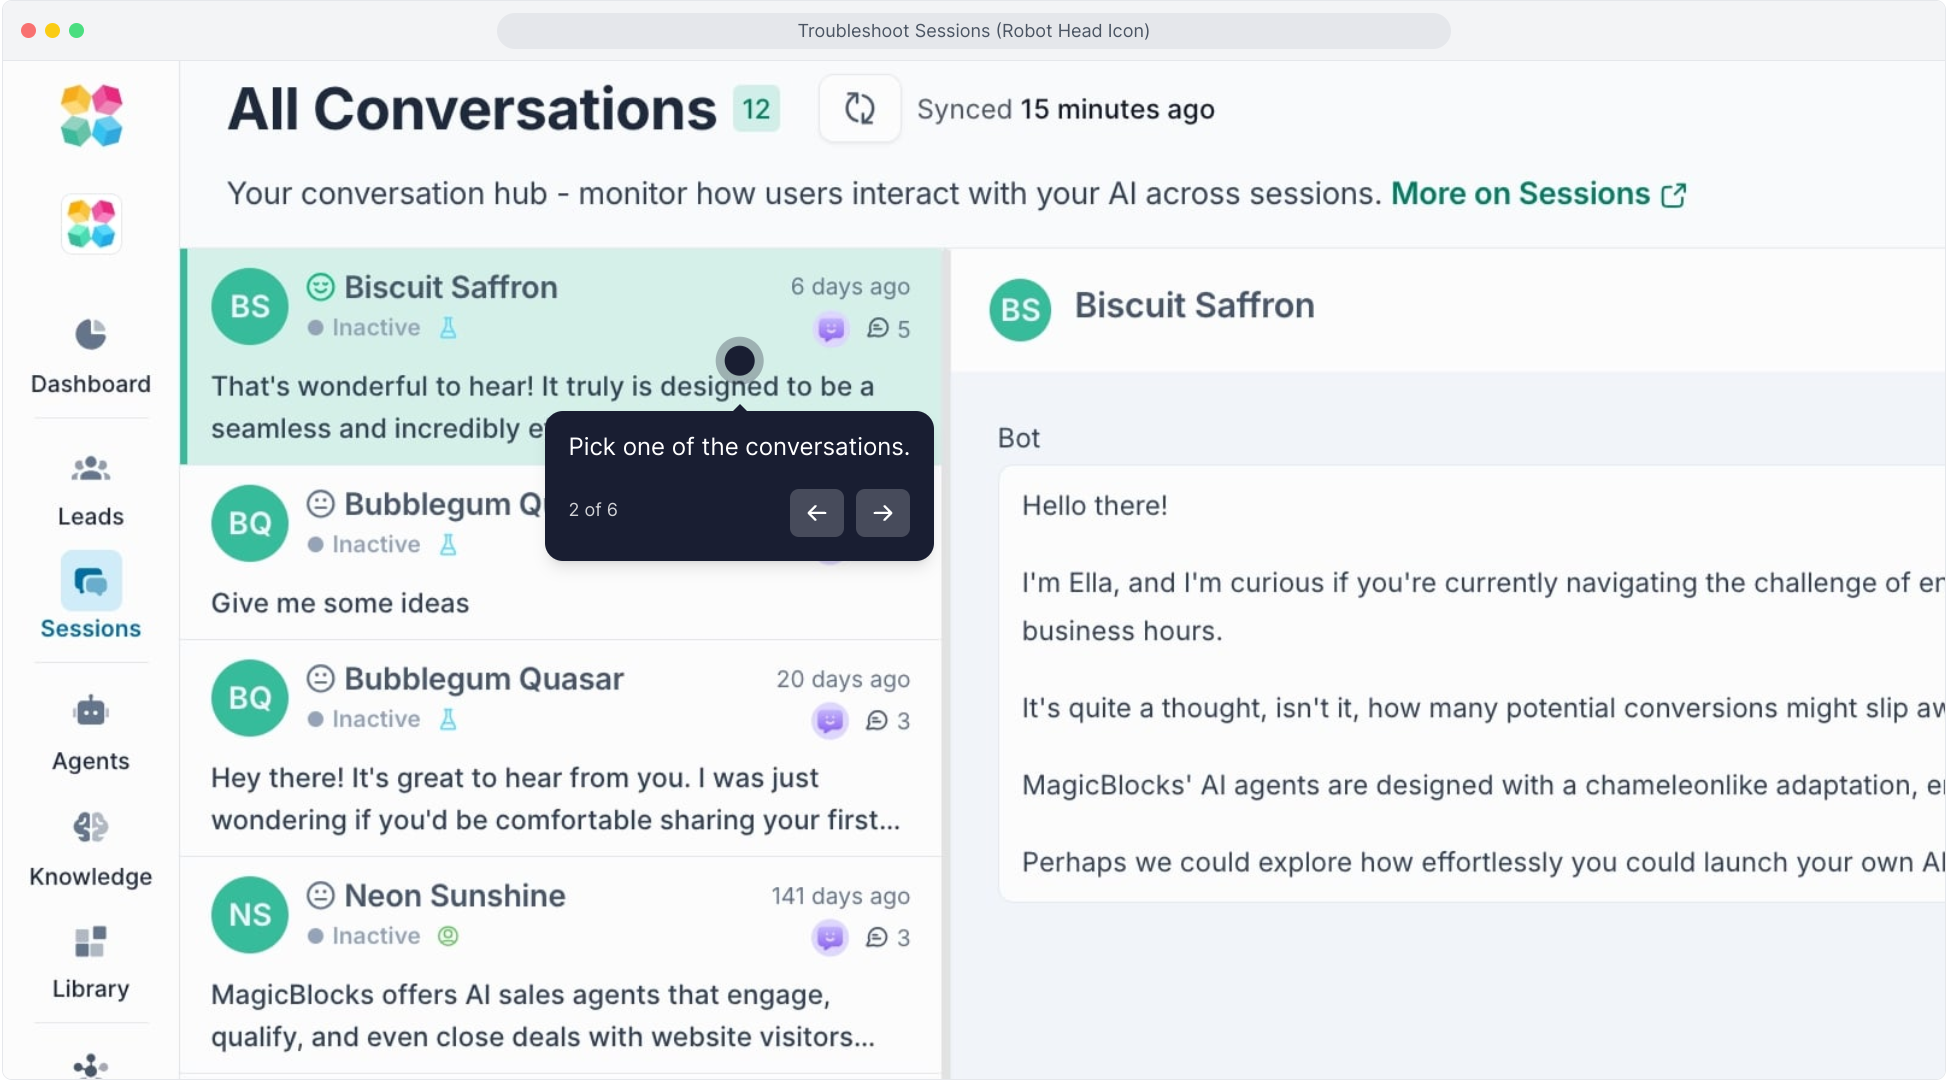Click the tour hotspot beacon dot

[739, 361]
